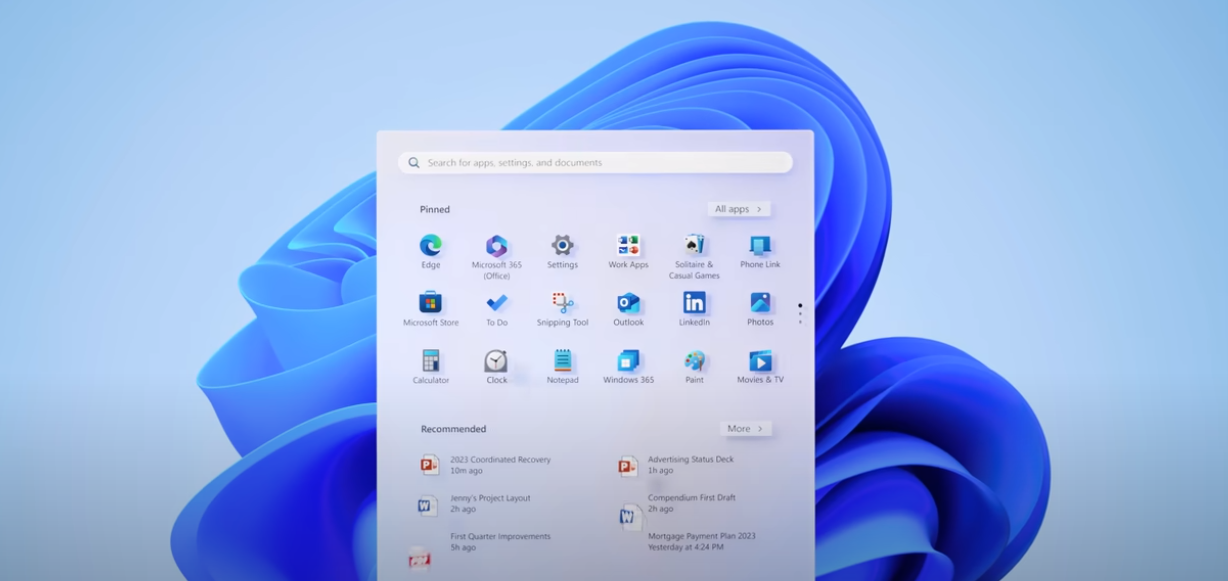Open the Snipping Tool icon
This screenshot has height=581, width=1228.
[562, 303]
